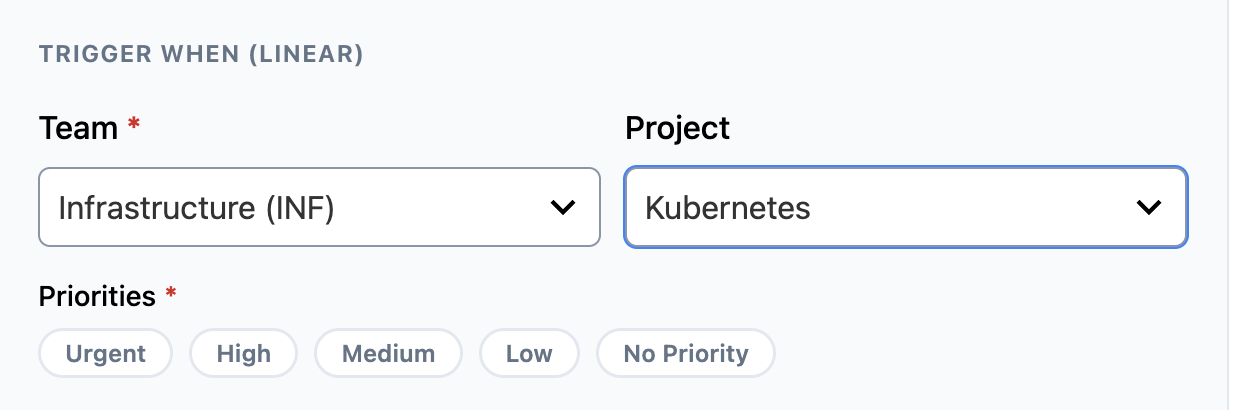This screenshot has width=1236, height=410.
Task: Toggle the Urgent priority chip
Action: pos(106,353)
